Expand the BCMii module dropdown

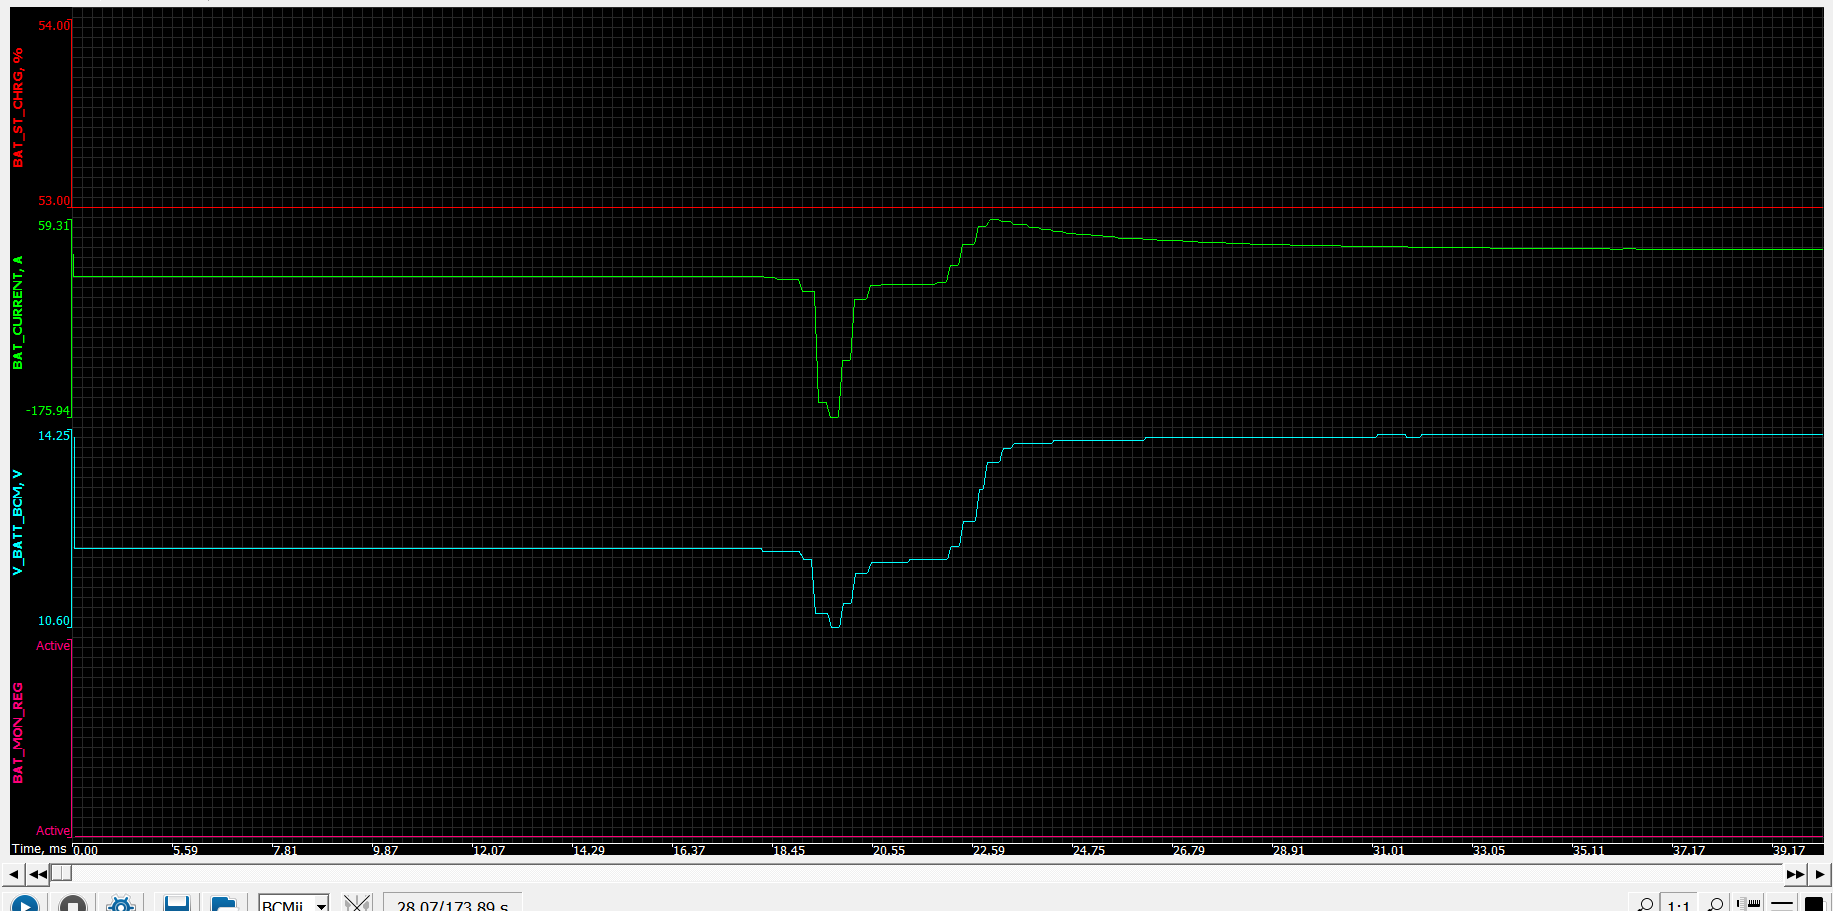click(321, 905)
